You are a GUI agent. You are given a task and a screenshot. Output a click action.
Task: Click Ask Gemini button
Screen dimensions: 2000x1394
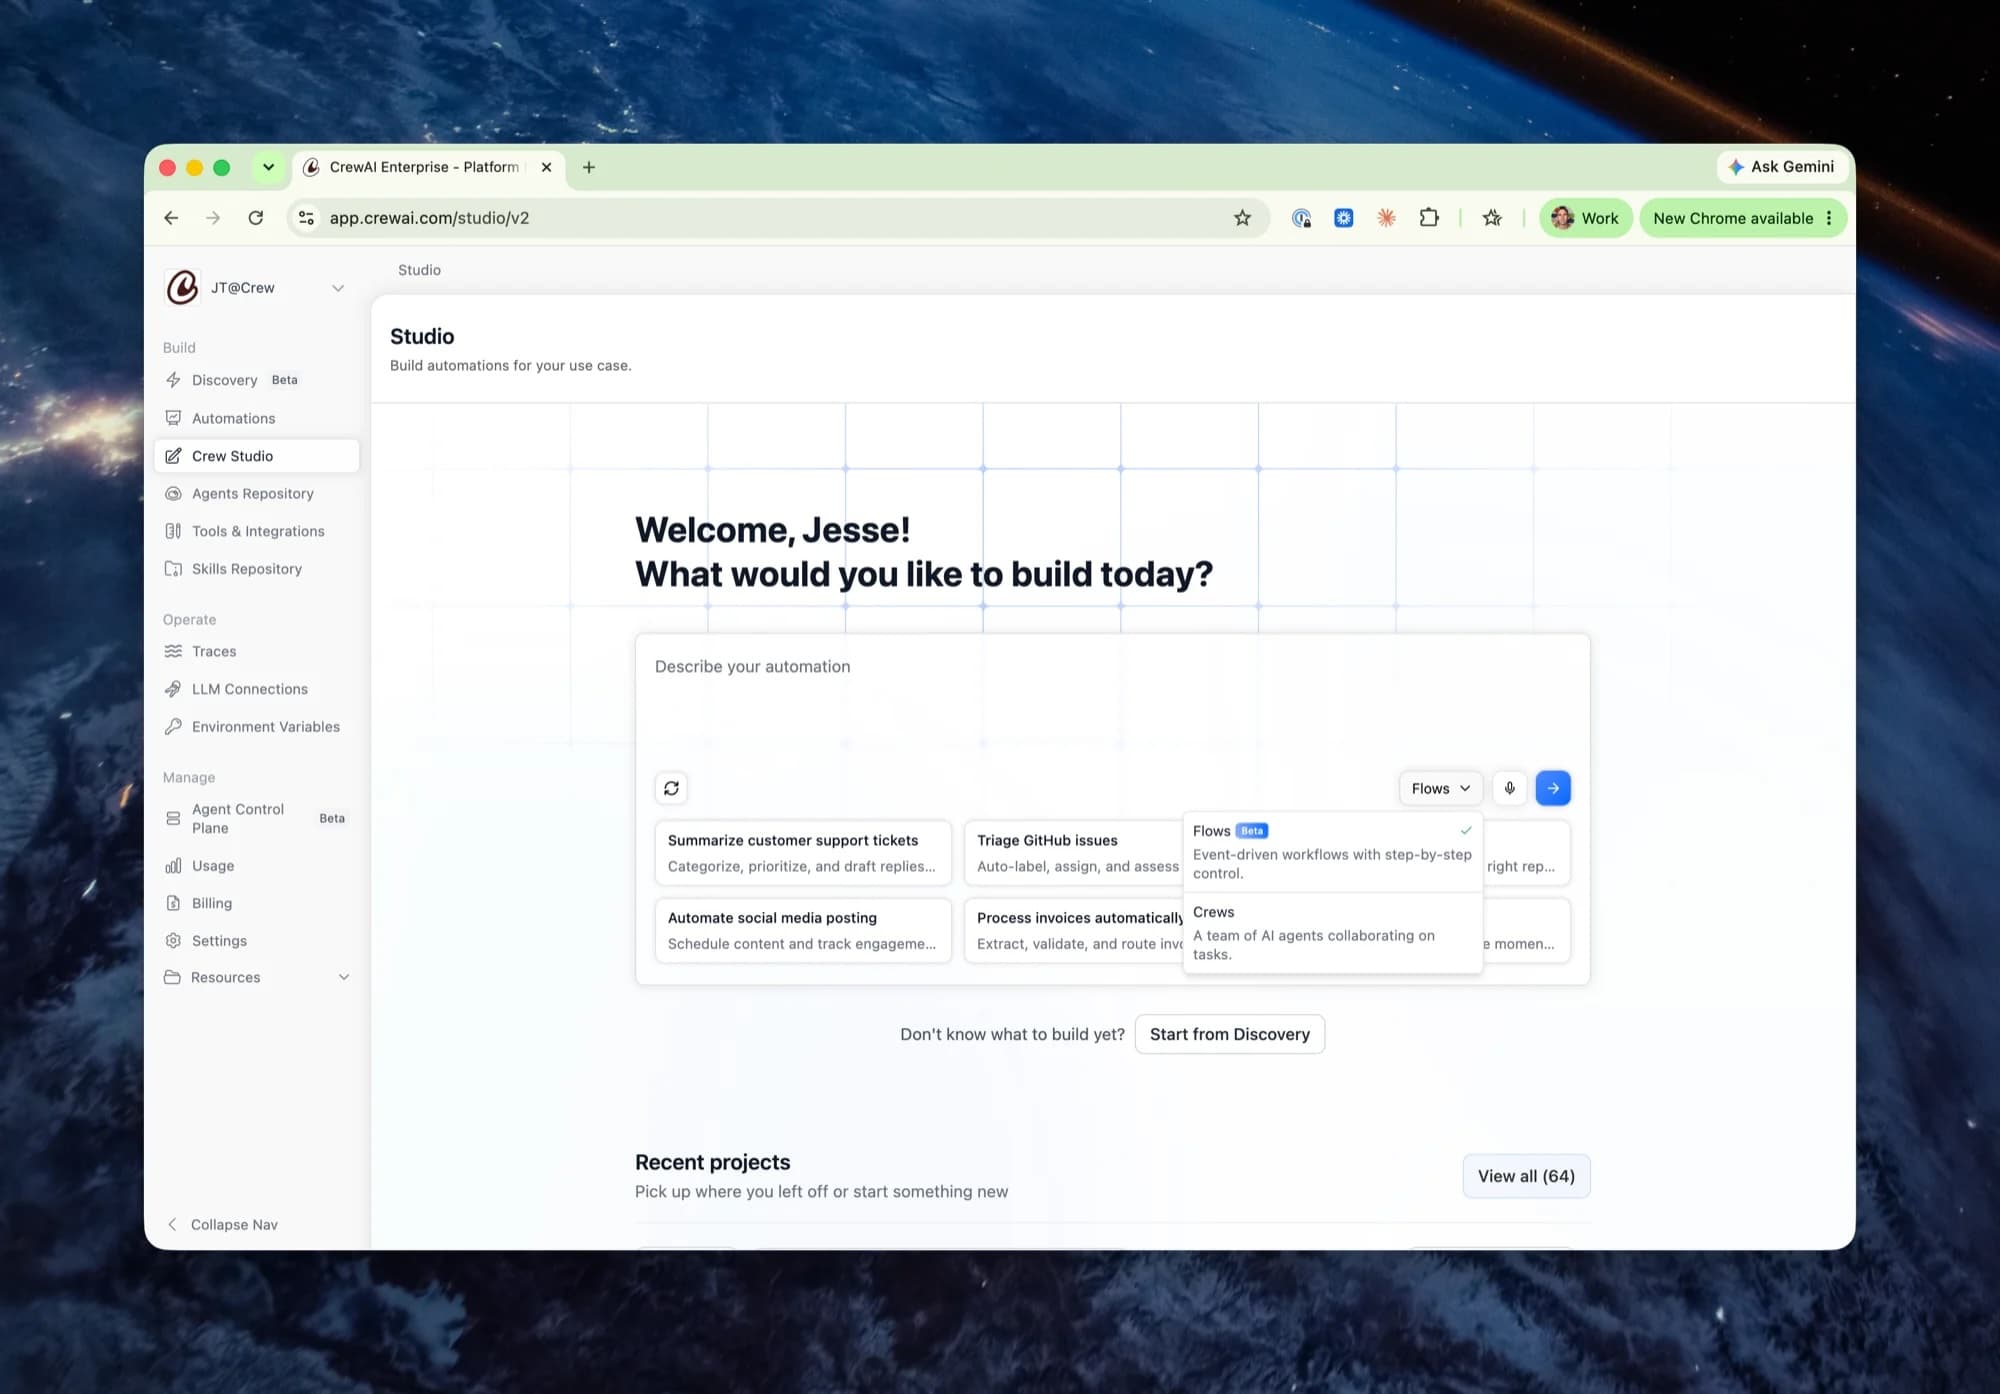[1782, 167]
